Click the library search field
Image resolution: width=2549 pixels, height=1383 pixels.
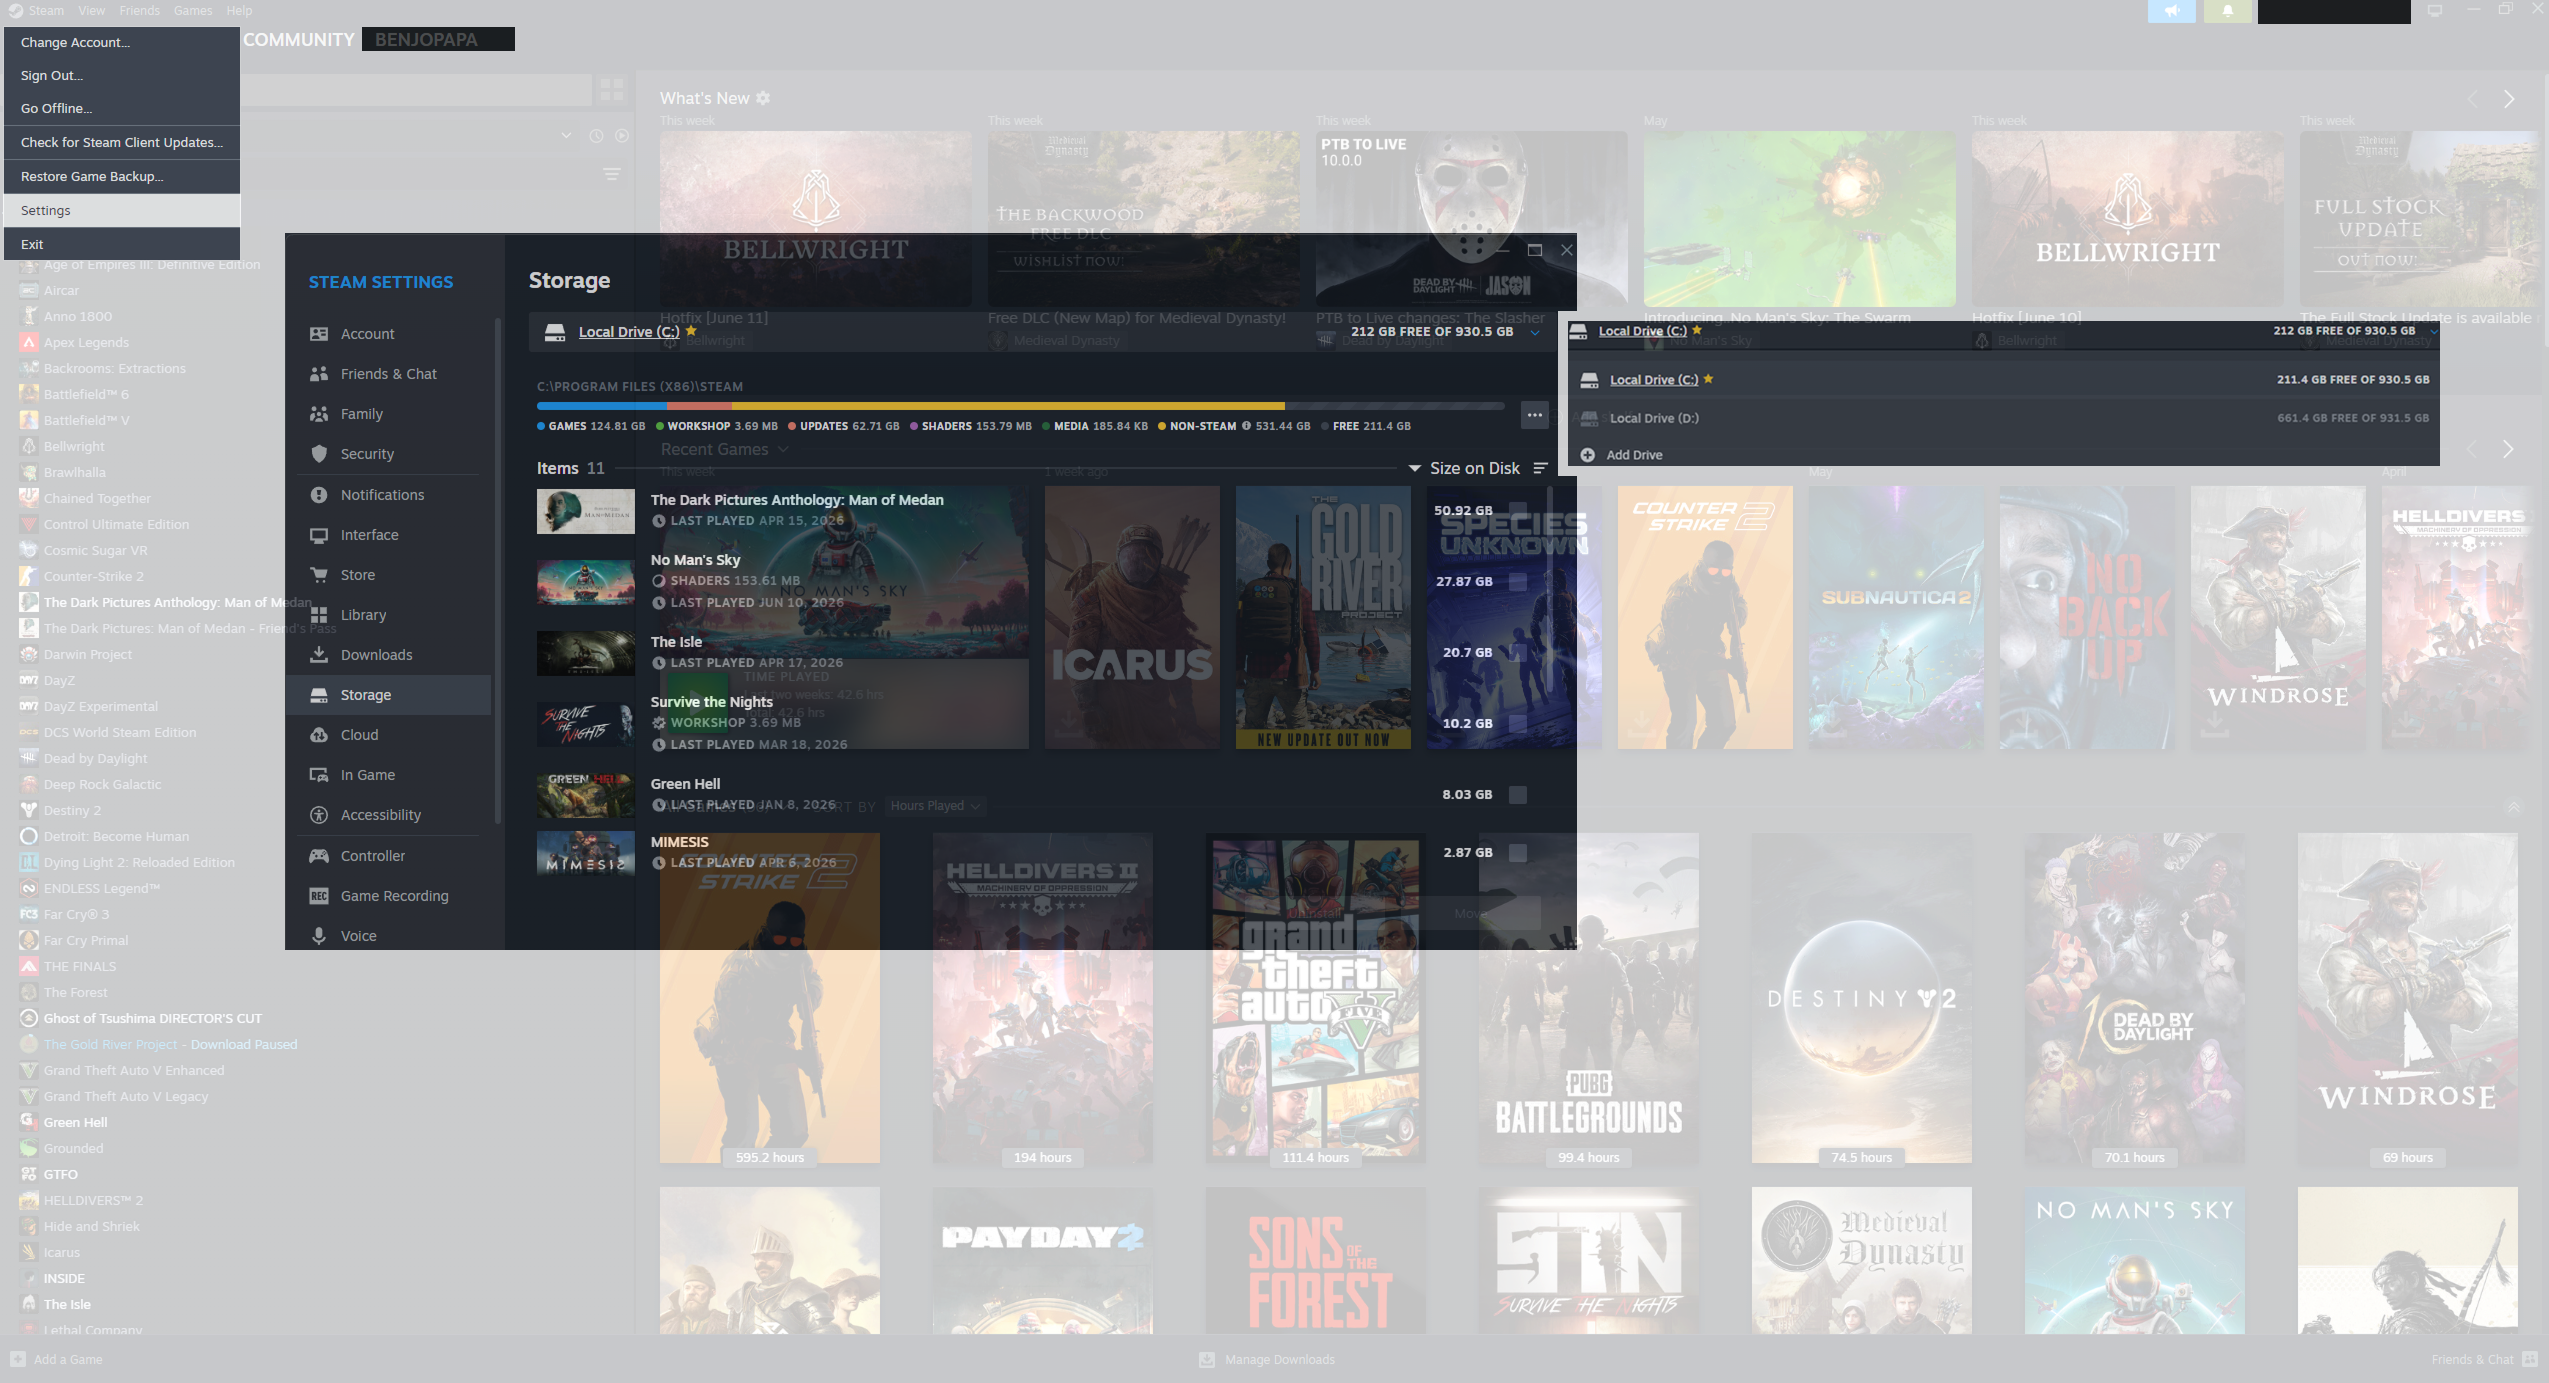[x=415, y=91]
